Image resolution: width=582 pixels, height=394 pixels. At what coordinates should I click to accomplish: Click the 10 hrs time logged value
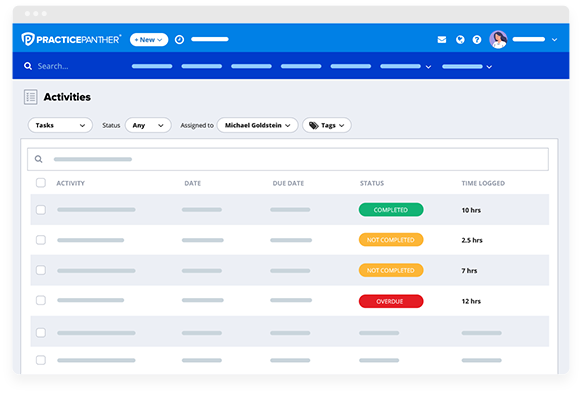tap(471, 210)
